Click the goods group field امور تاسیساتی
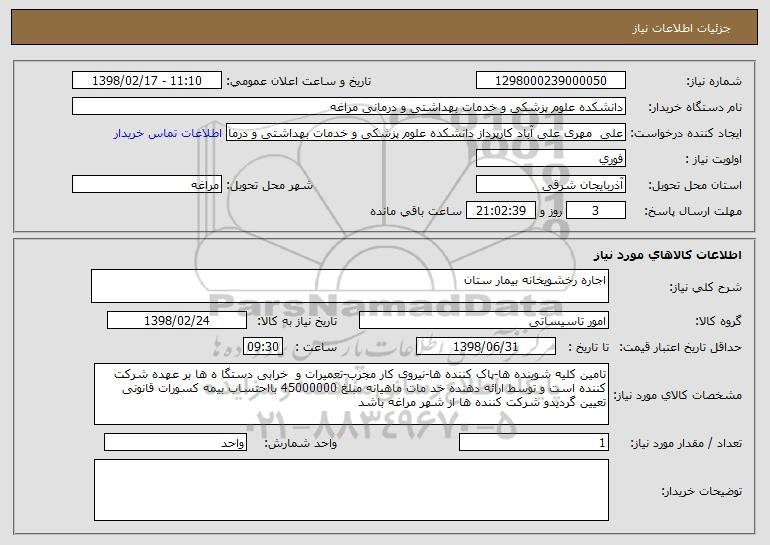 coord(484,321)
